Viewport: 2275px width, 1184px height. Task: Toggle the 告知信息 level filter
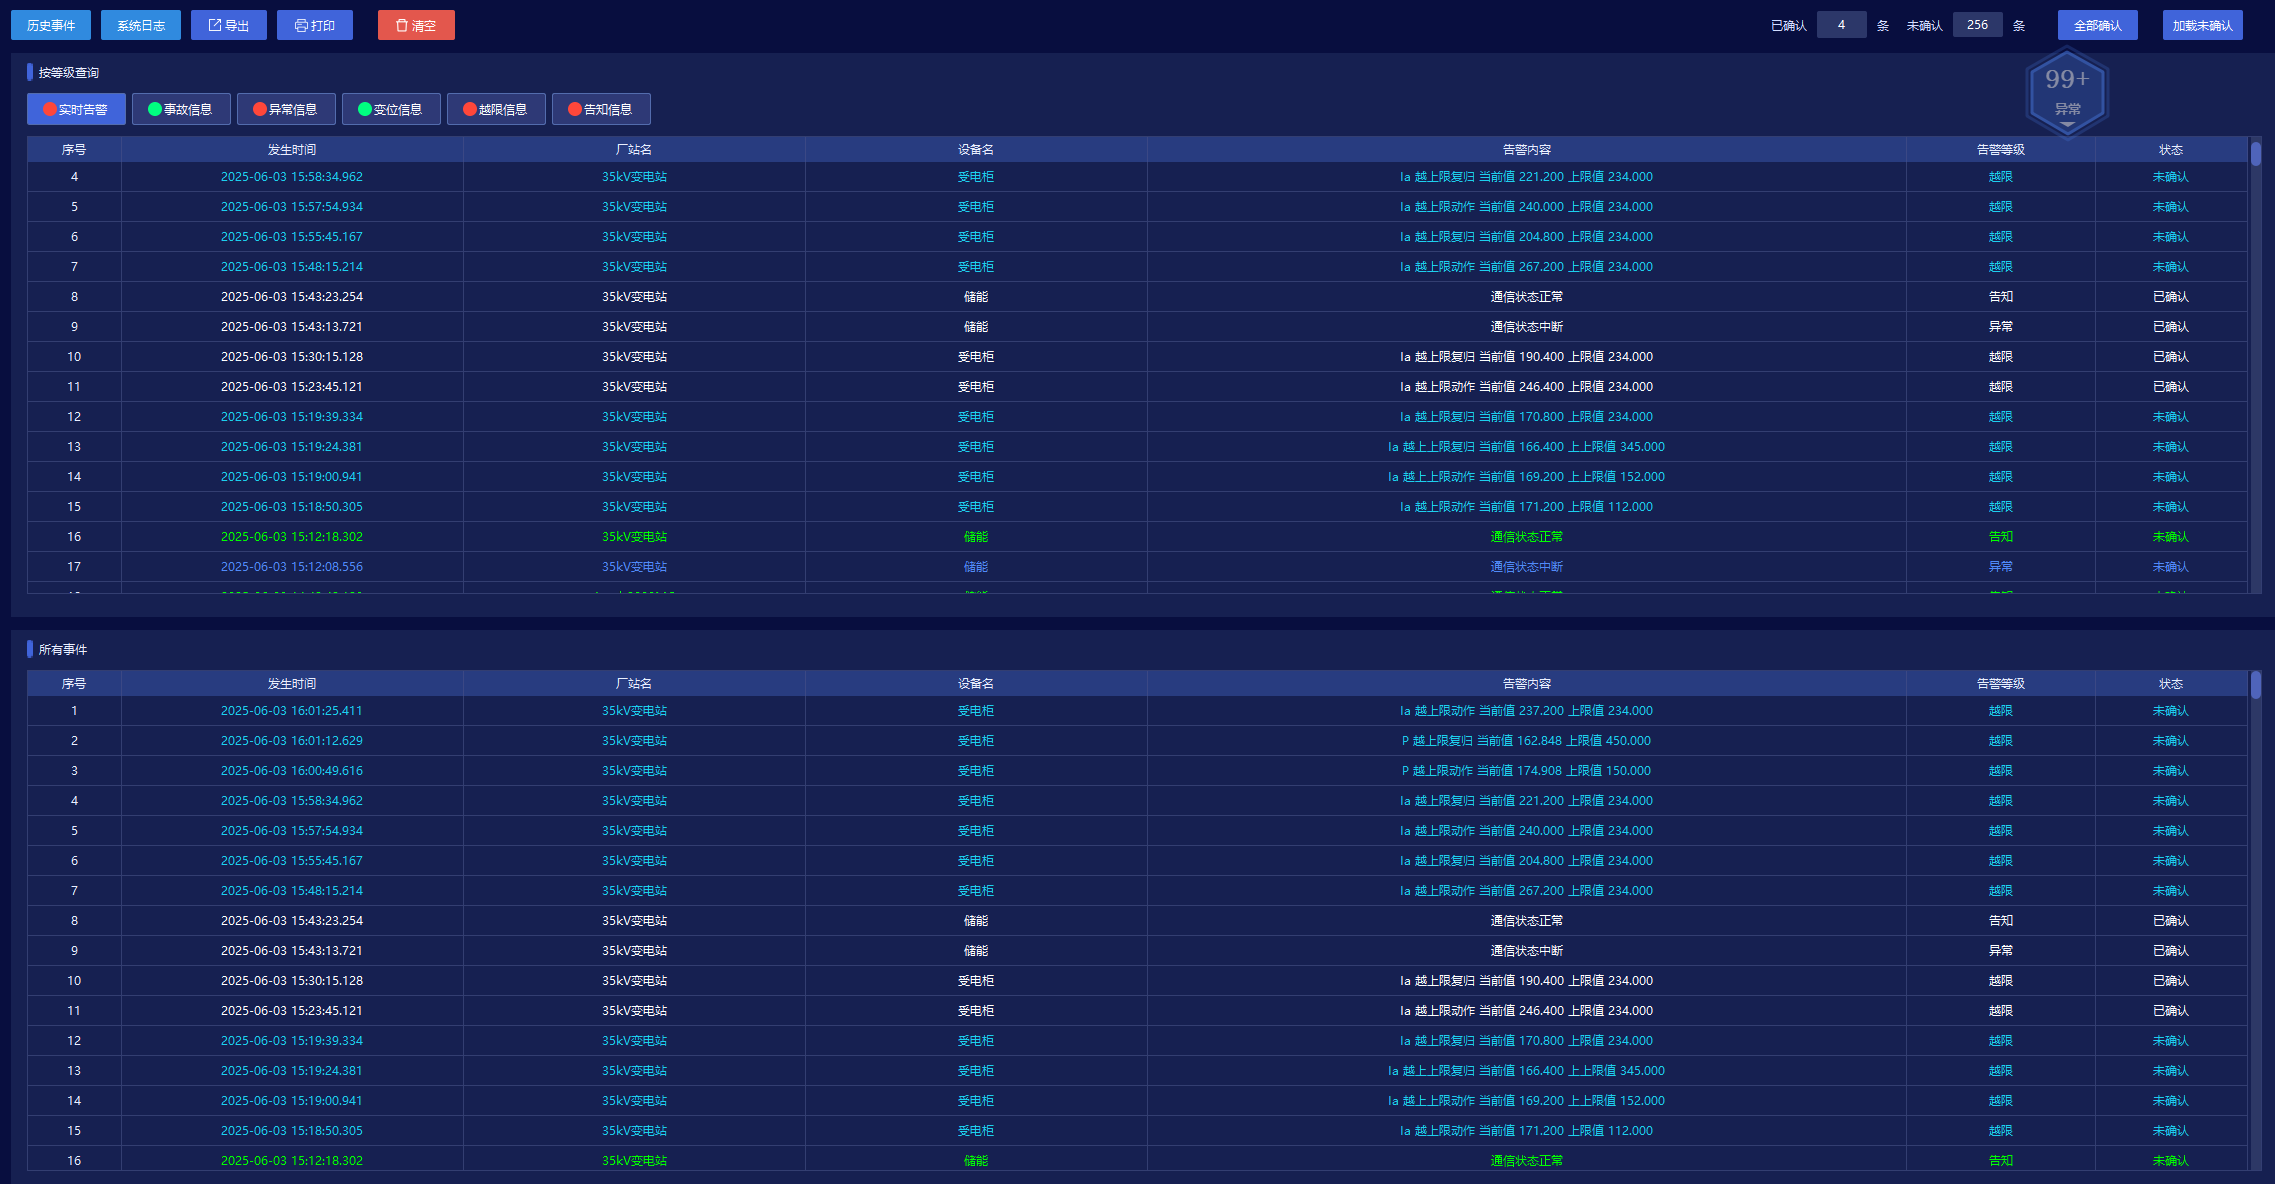(601, 109)
